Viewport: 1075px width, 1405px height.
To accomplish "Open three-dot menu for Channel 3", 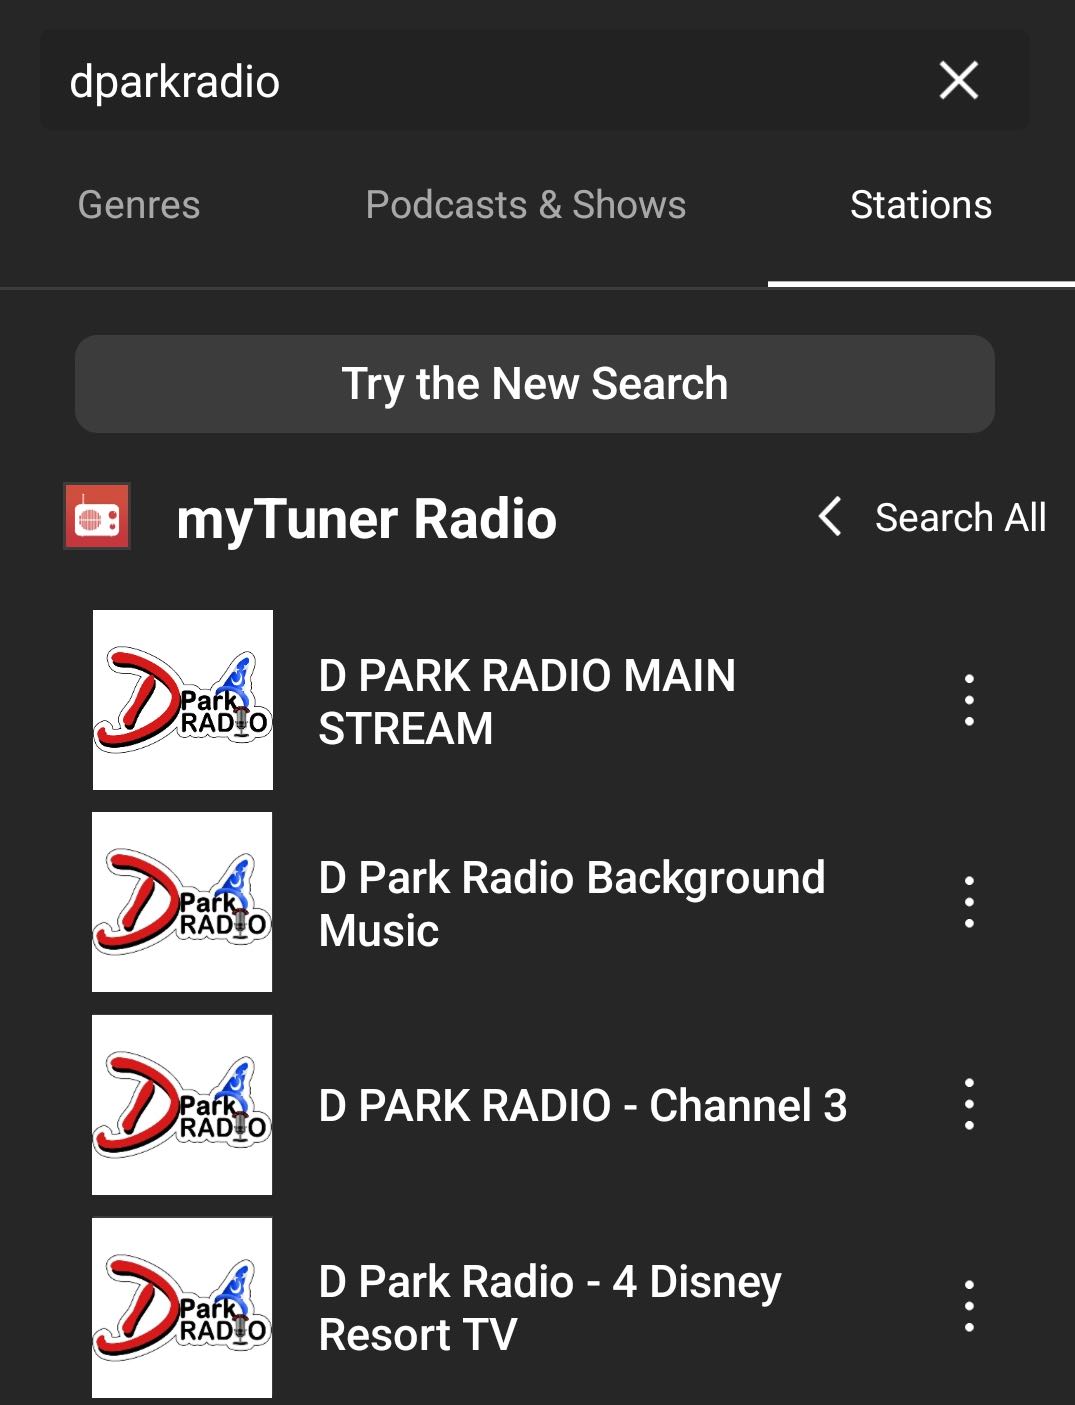I will pyautogui.click(x=969, y=1105).
